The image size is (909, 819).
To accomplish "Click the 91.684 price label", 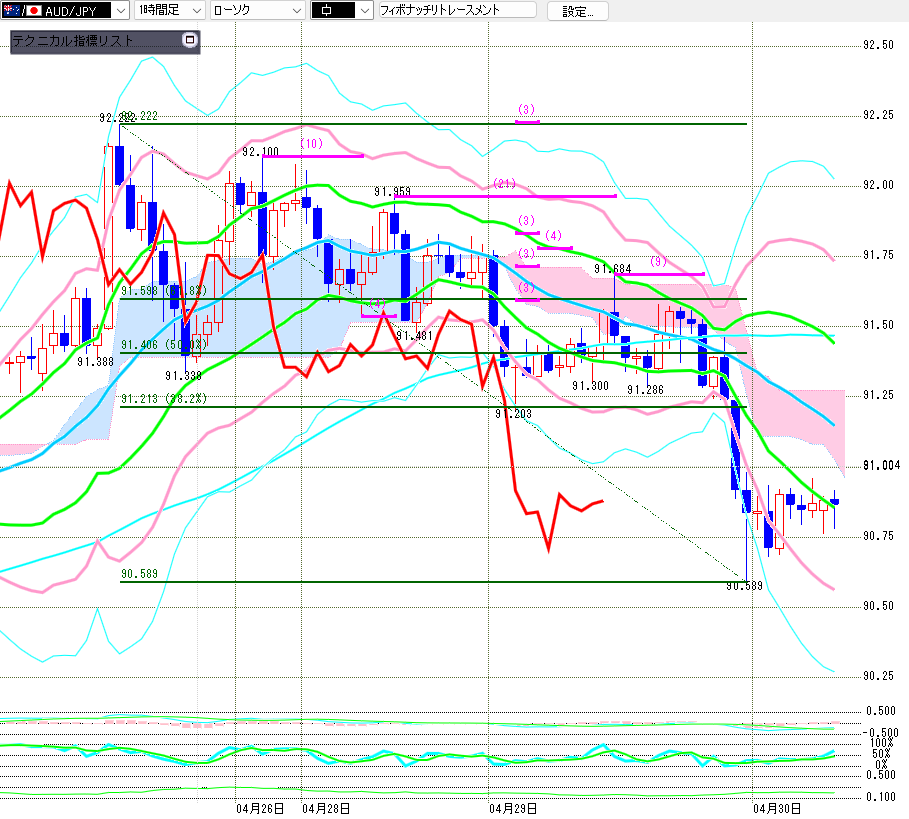I will click(x=613, y=268).
